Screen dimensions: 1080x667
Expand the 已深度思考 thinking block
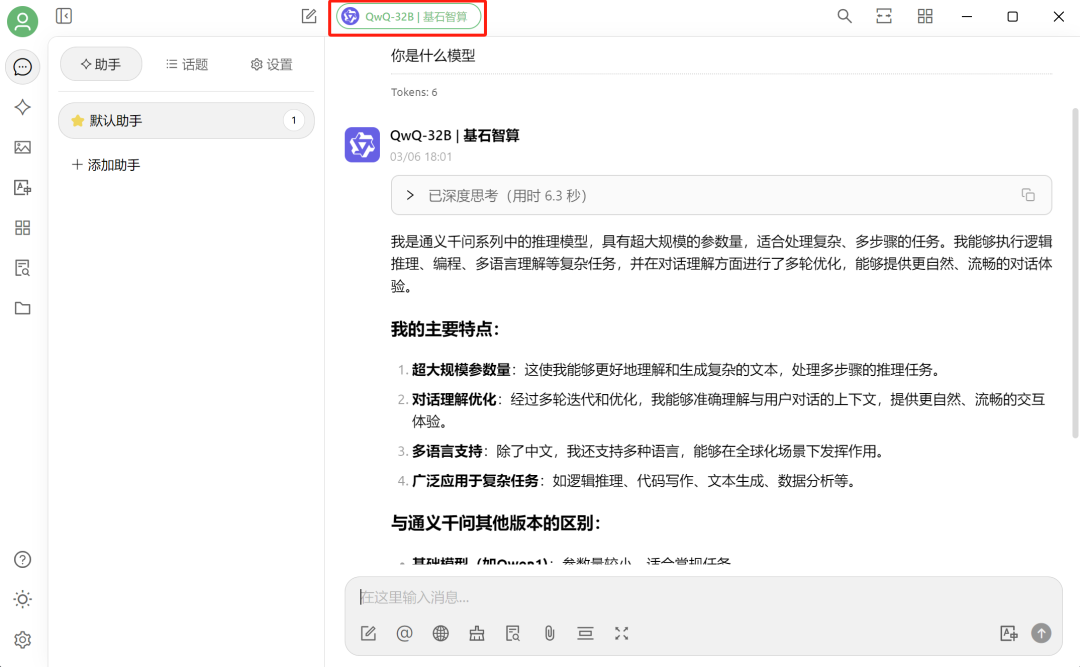click(x=721, y=196)
